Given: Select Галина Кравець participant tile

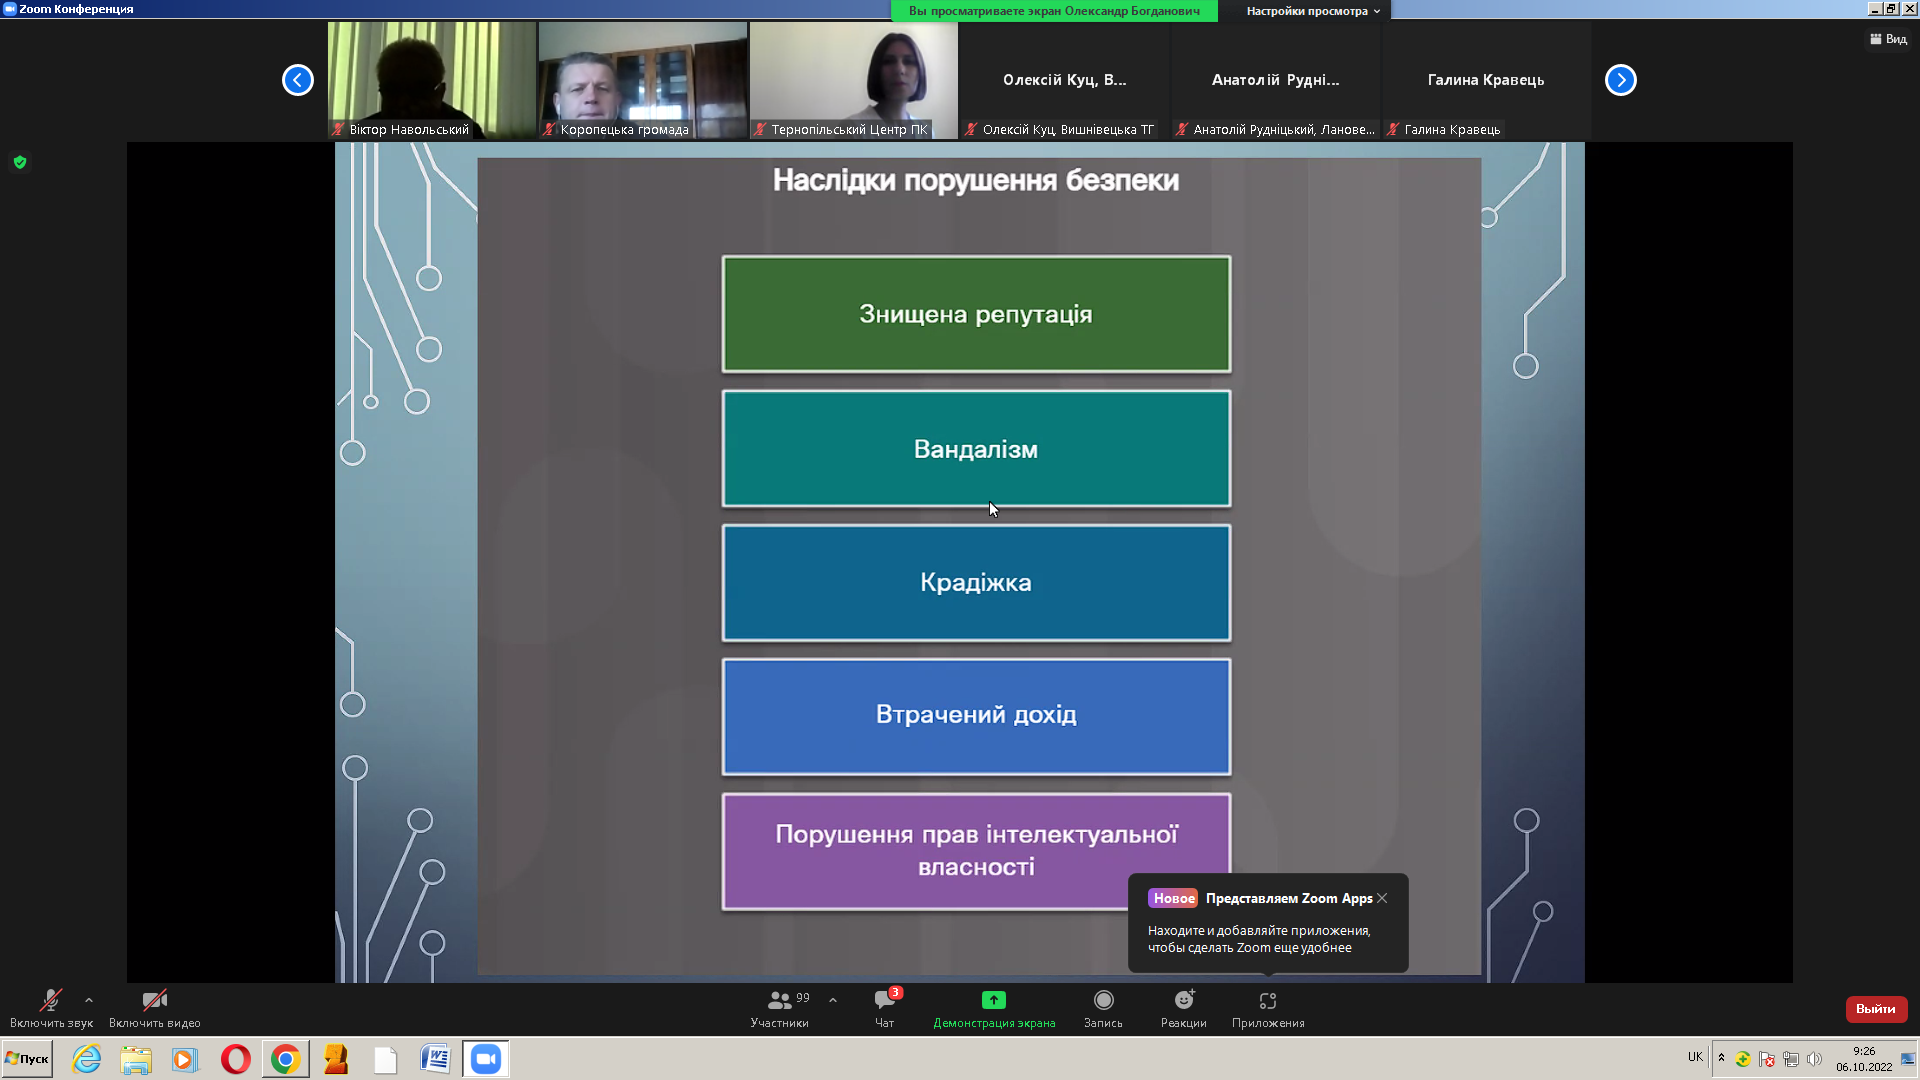Looking at the screenshot, I should coord(1487,80).
